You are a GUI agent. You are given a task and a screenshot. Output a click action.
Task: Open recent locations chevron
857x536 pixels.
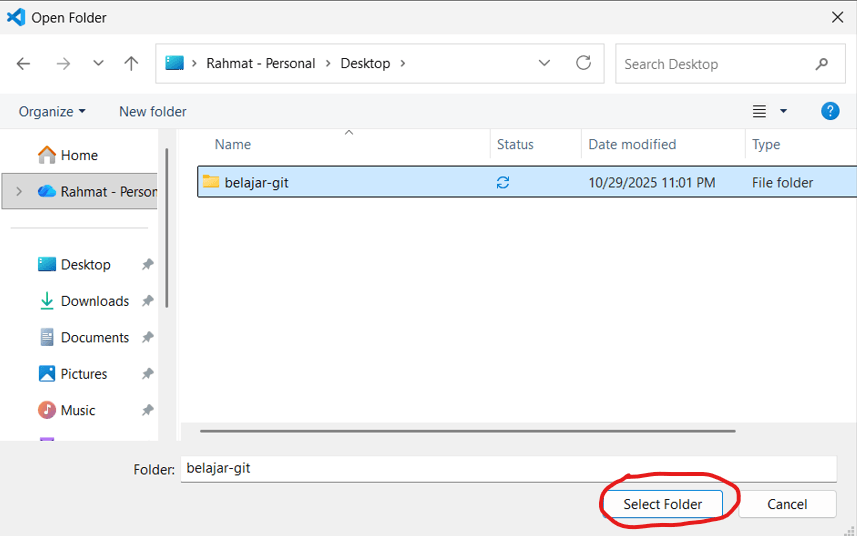(98, 63)
